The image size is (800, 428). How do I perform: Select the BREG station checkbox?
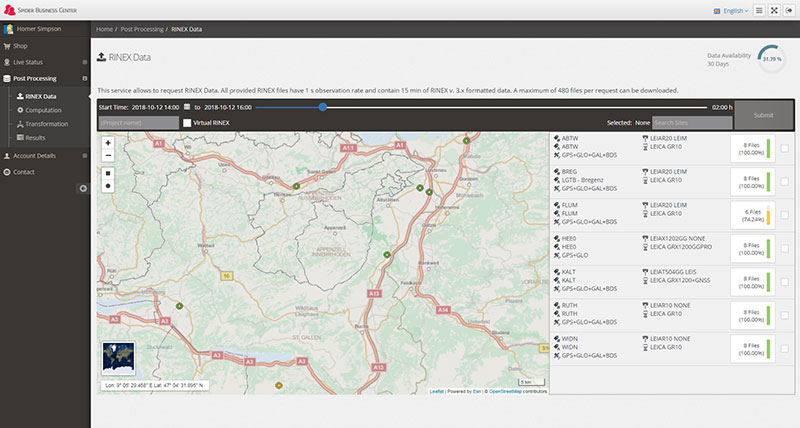(784, 182)
